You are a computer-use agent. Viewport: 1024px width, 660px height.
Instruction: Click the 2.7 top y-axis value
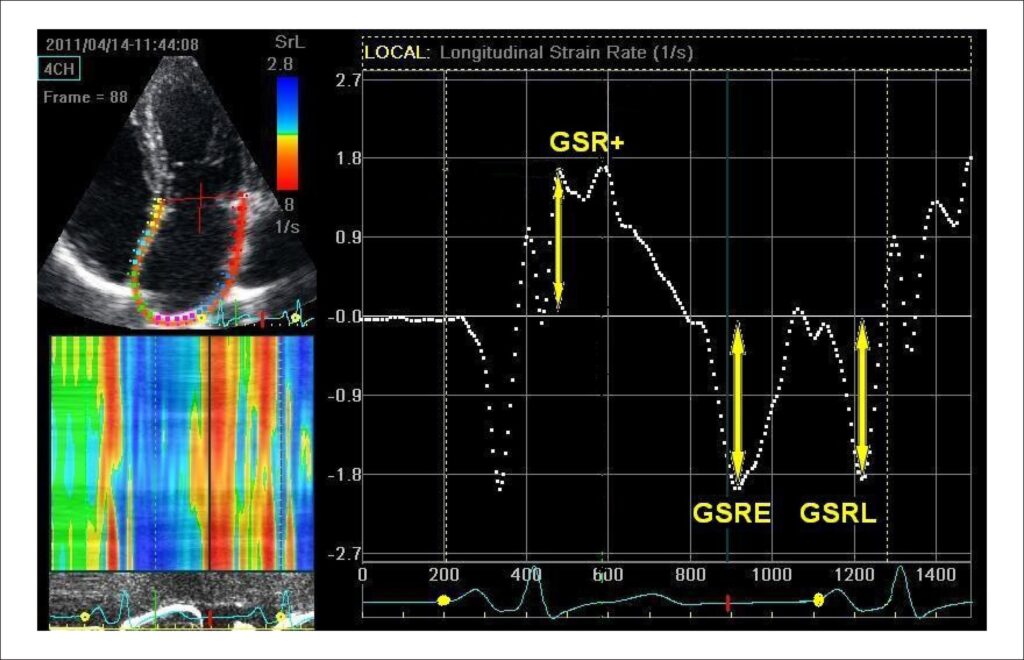[347, 80]
